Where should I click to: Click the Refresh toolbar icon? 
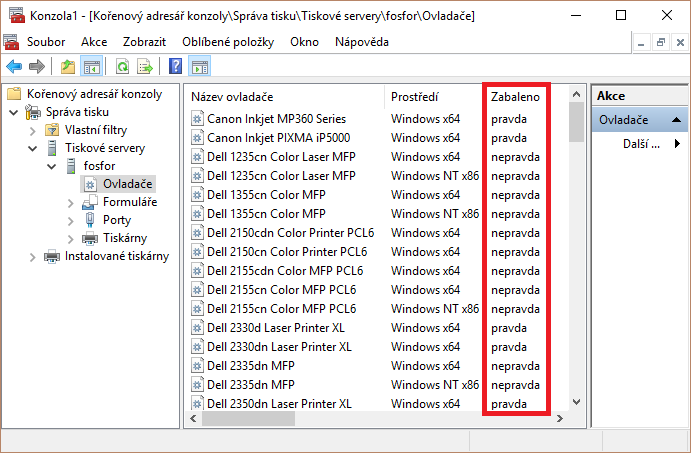click(x=122, y=67)
